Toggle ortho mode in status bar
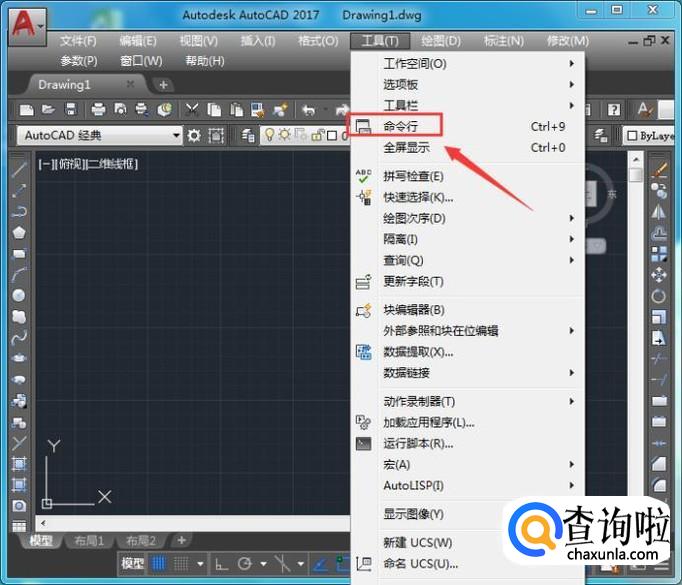682x585 pixels. coord(222,564)
